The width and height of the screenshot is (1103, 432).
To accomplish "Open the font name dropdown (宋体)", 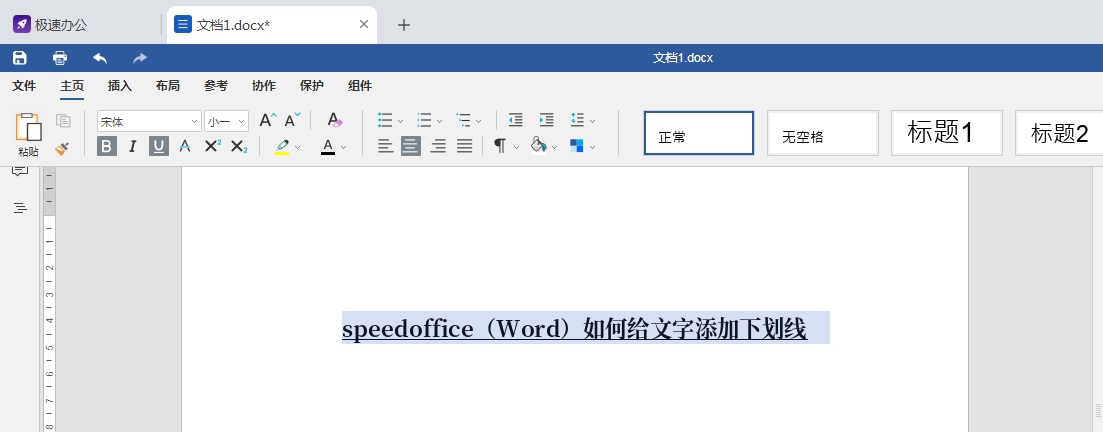I will 195,122.
